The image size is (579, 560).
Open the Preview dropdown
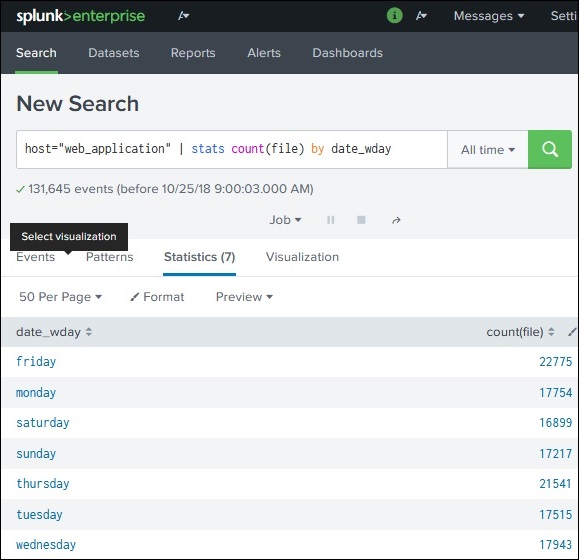(x=244, y=297)
